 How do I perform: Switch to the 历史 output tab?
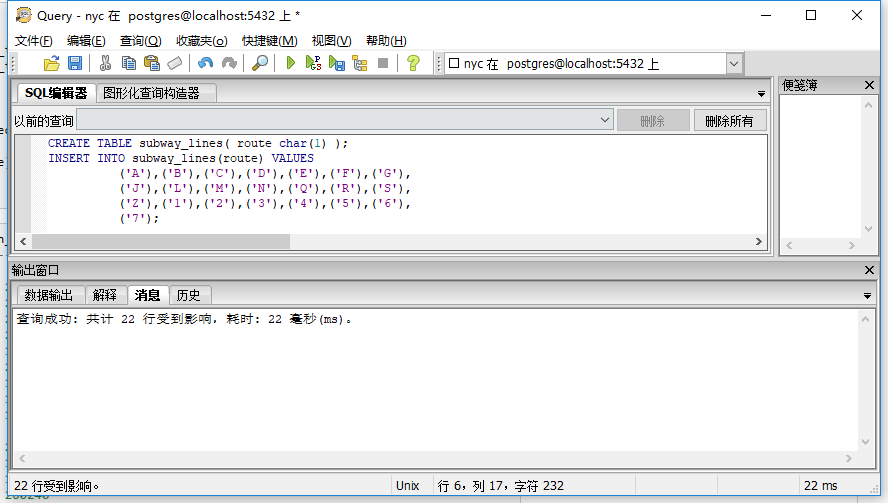click(188, 295)
